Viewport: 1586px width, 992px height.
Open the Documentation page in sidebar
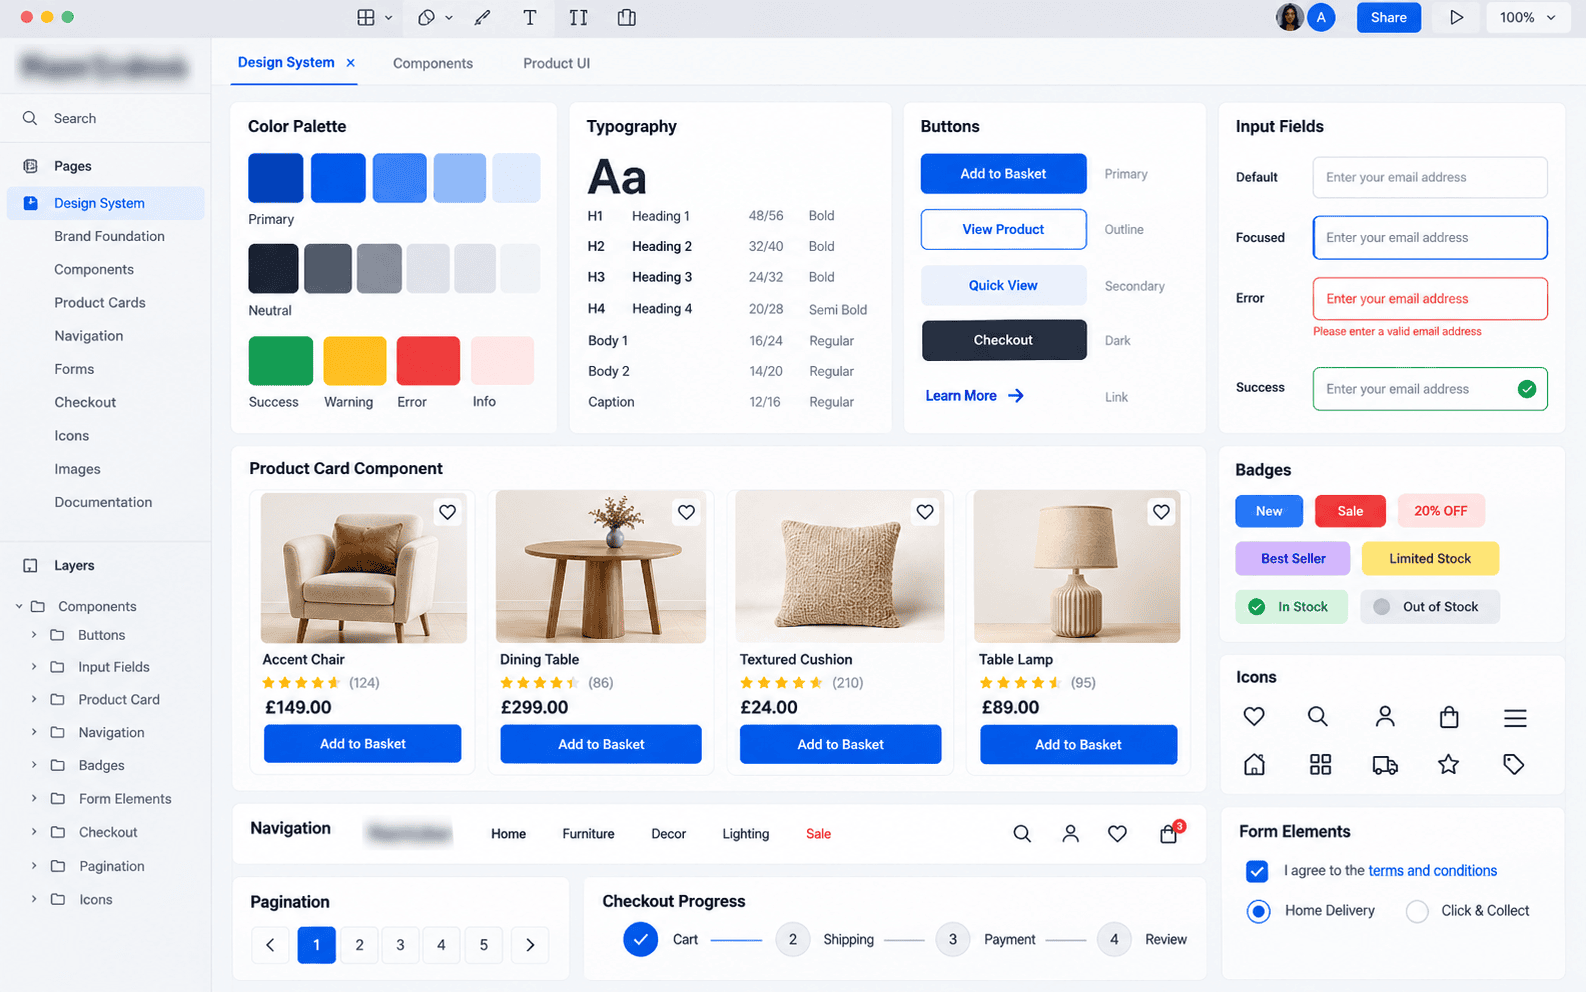click(x=103, y=502)
